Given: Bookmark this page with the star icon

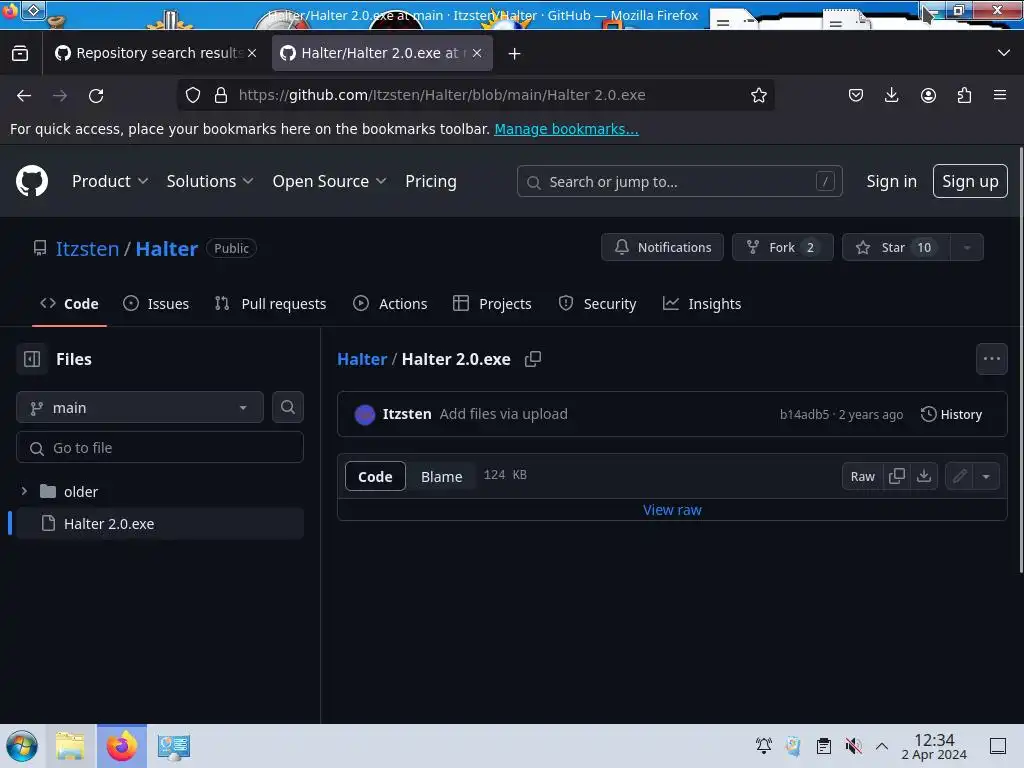Looking at the screenshot, I should click(758, 95).
